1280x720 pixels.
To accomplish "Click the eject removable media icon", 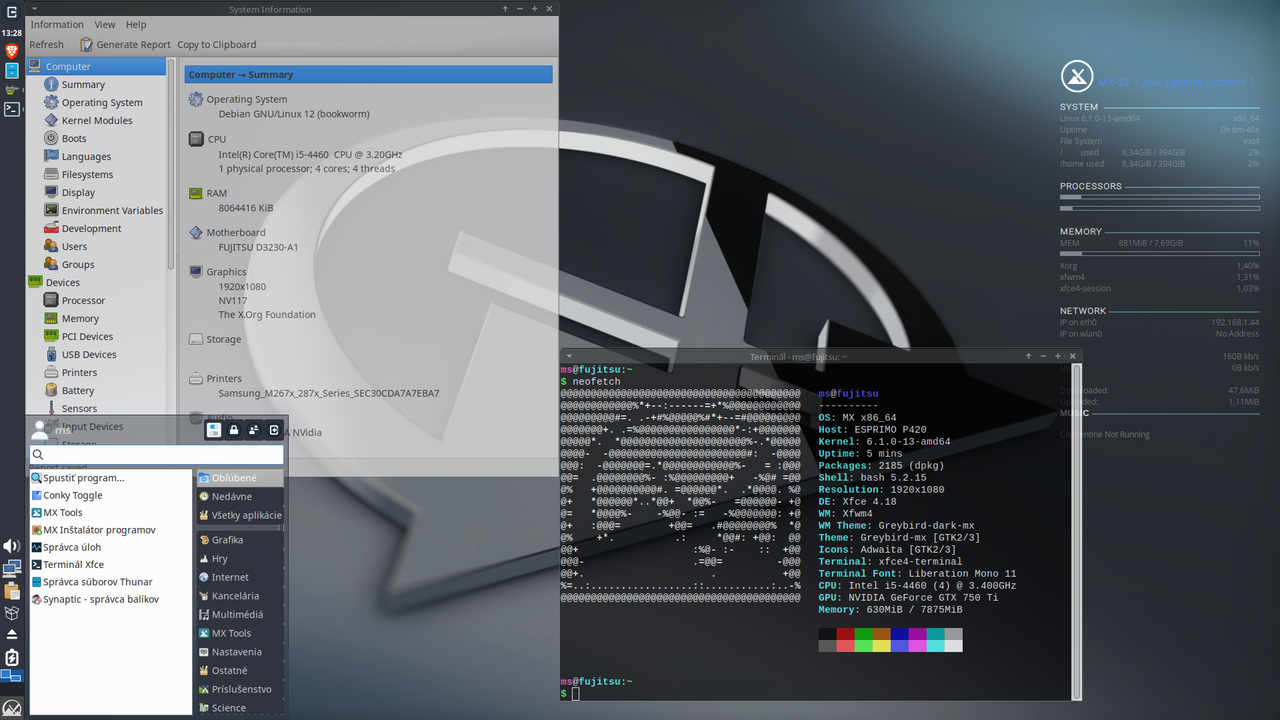I will click(11, 635).
